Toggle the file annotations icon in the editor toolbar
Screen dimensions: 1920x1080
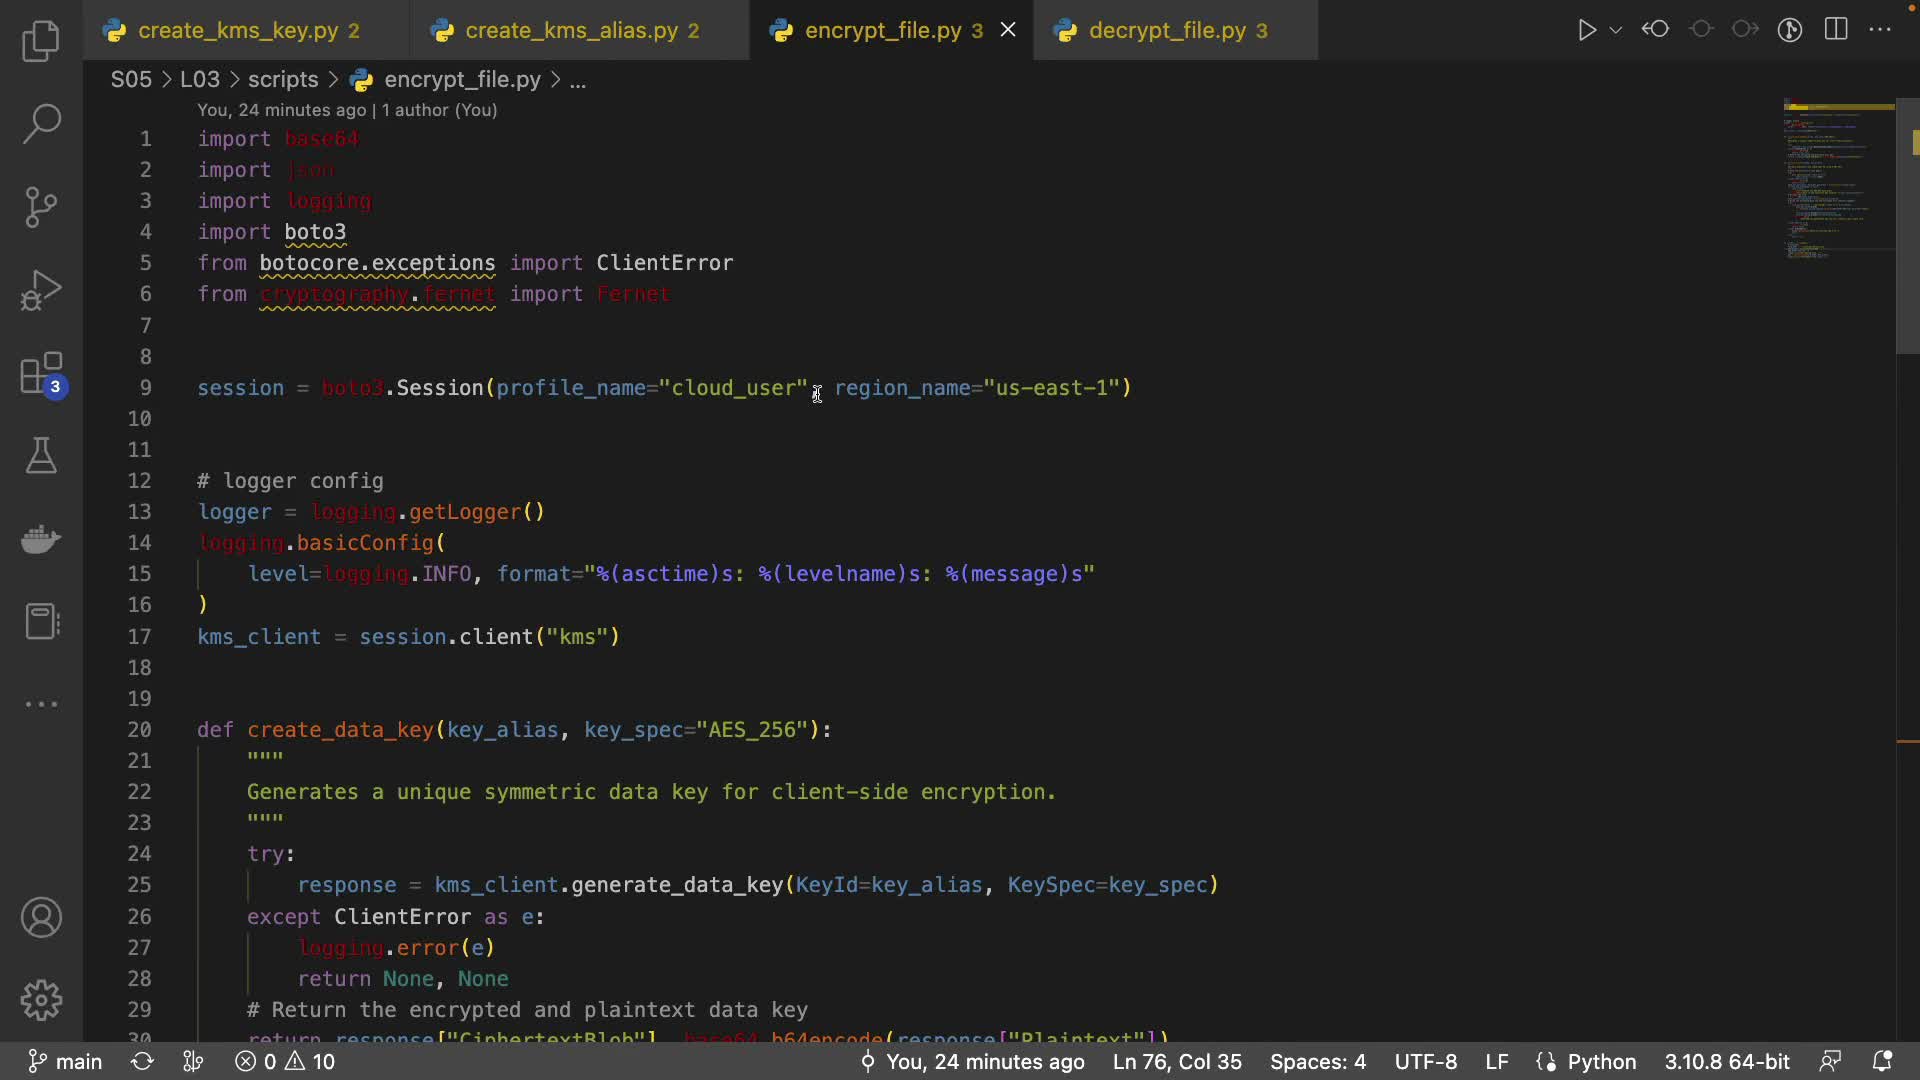click(x=1790, y=30)
